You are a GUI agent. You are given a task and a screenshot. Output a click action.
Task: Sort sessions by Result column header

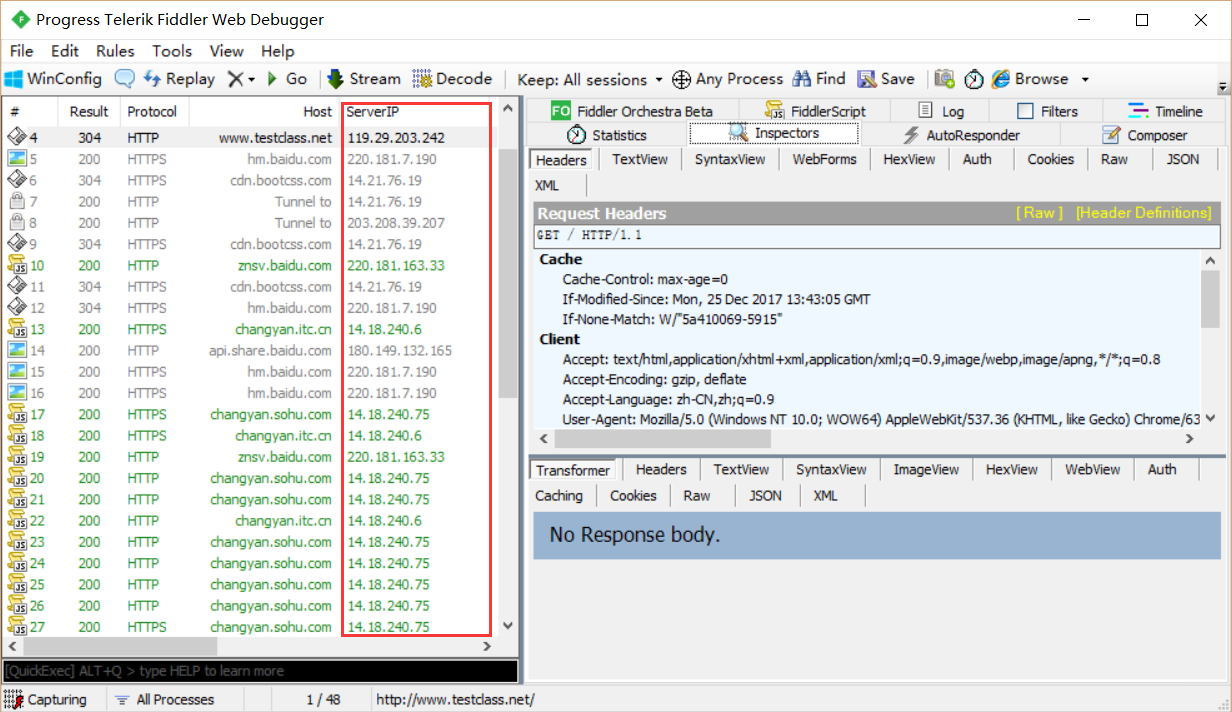[x=89, y=111]
